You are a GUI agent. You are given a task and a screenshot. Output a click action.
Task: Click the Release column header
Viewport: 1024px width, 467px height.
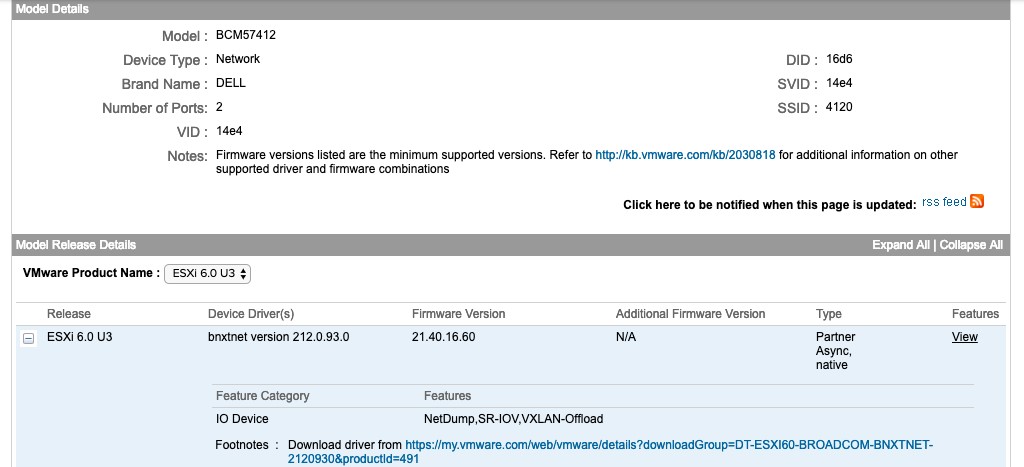point(69,314)
